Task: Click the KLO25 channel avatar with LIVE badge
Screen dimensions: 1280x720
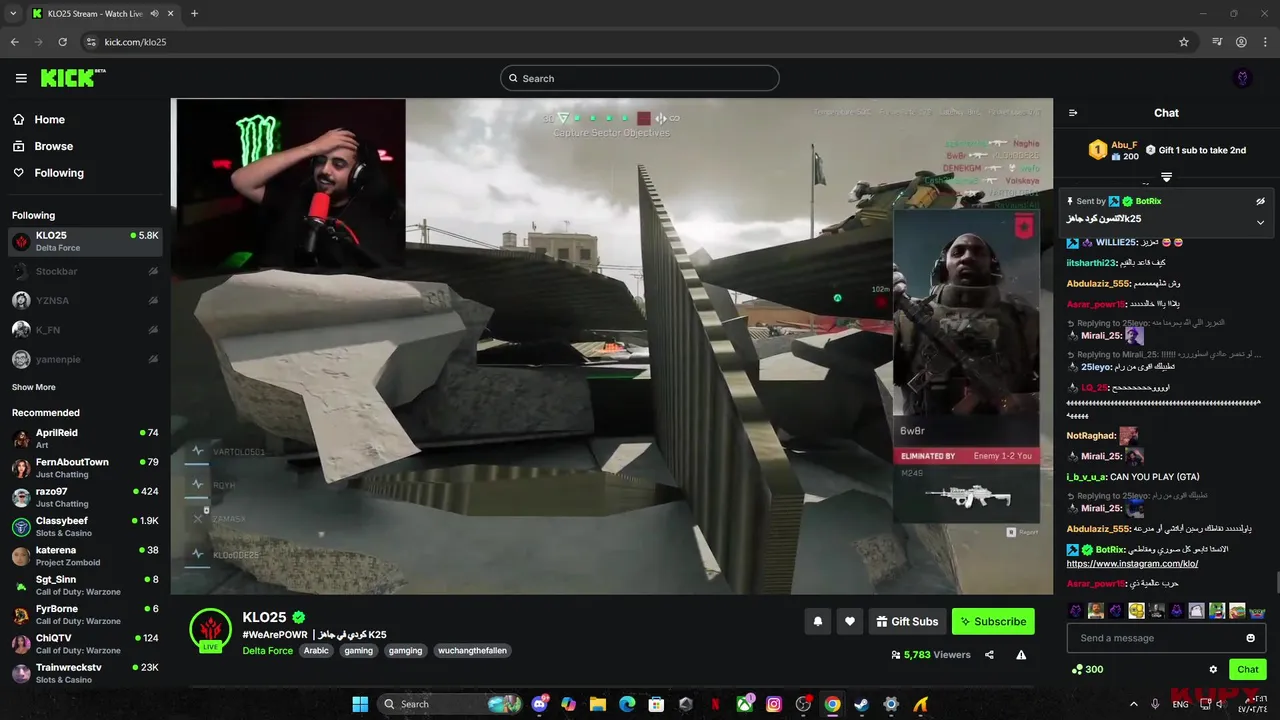Action: point(211,629)
